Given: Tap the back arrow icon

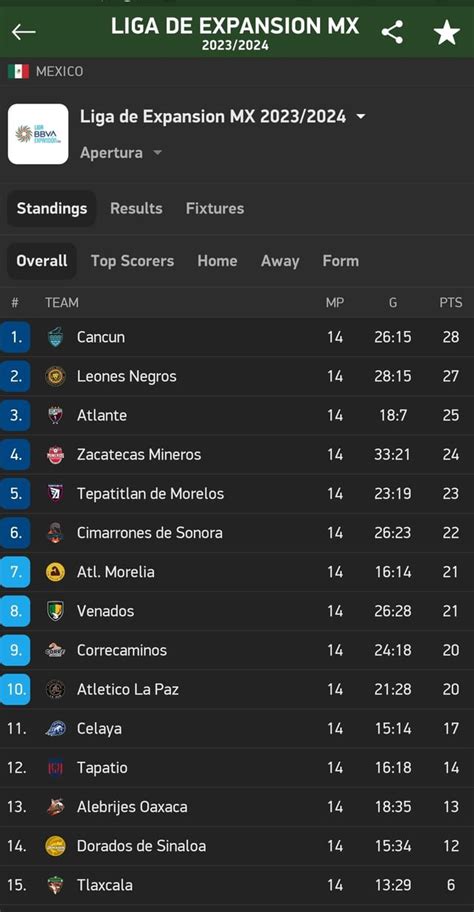Looking at the screenshot, I should [24, 32].
